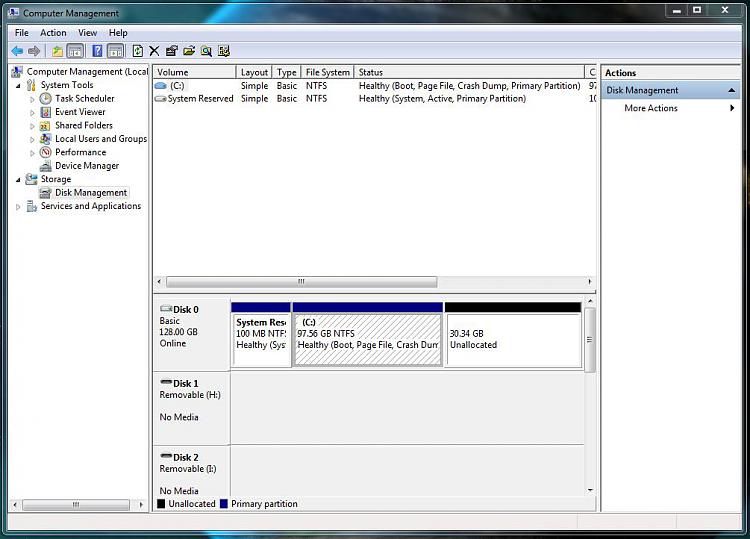This screenshot has width=750, height=539.
Task: Click the Performance icon in tree
Action: point(45,152)
